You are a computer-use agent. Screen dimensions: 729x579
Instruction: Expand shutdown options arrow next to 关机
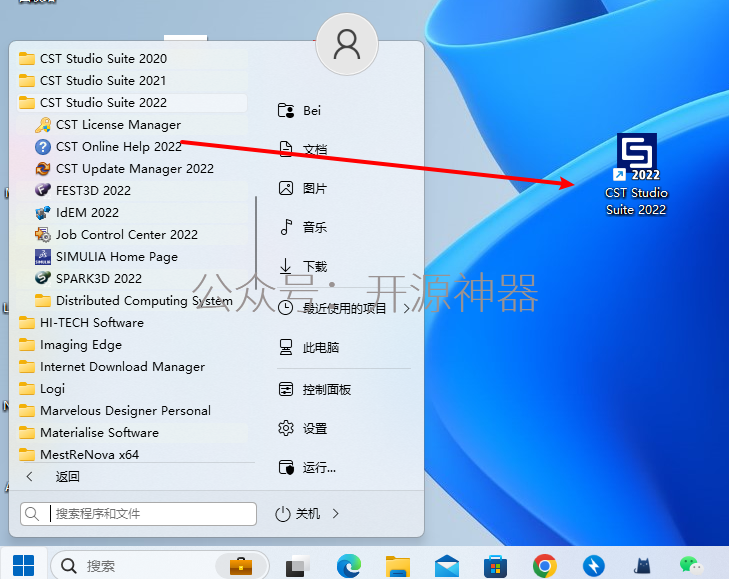[336, 513]
